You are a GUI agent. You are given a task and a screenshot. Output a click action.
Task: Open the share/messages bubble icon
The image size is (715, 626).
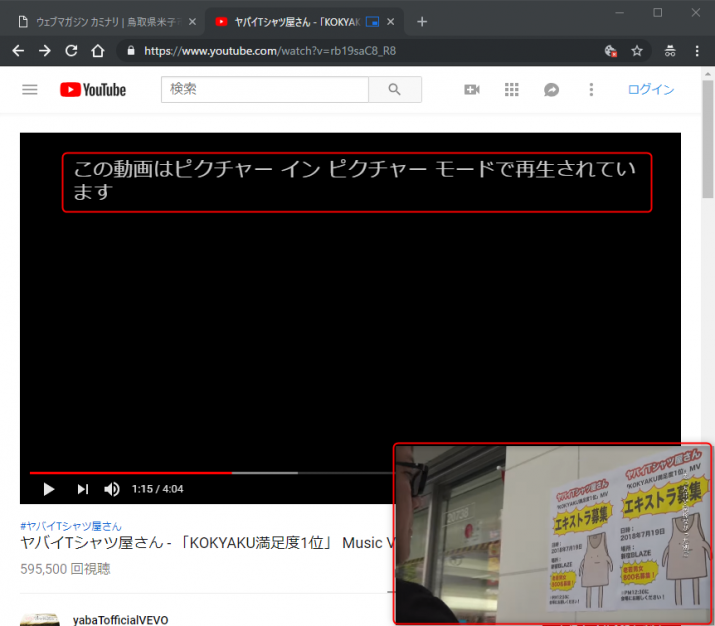click(551, 90)
